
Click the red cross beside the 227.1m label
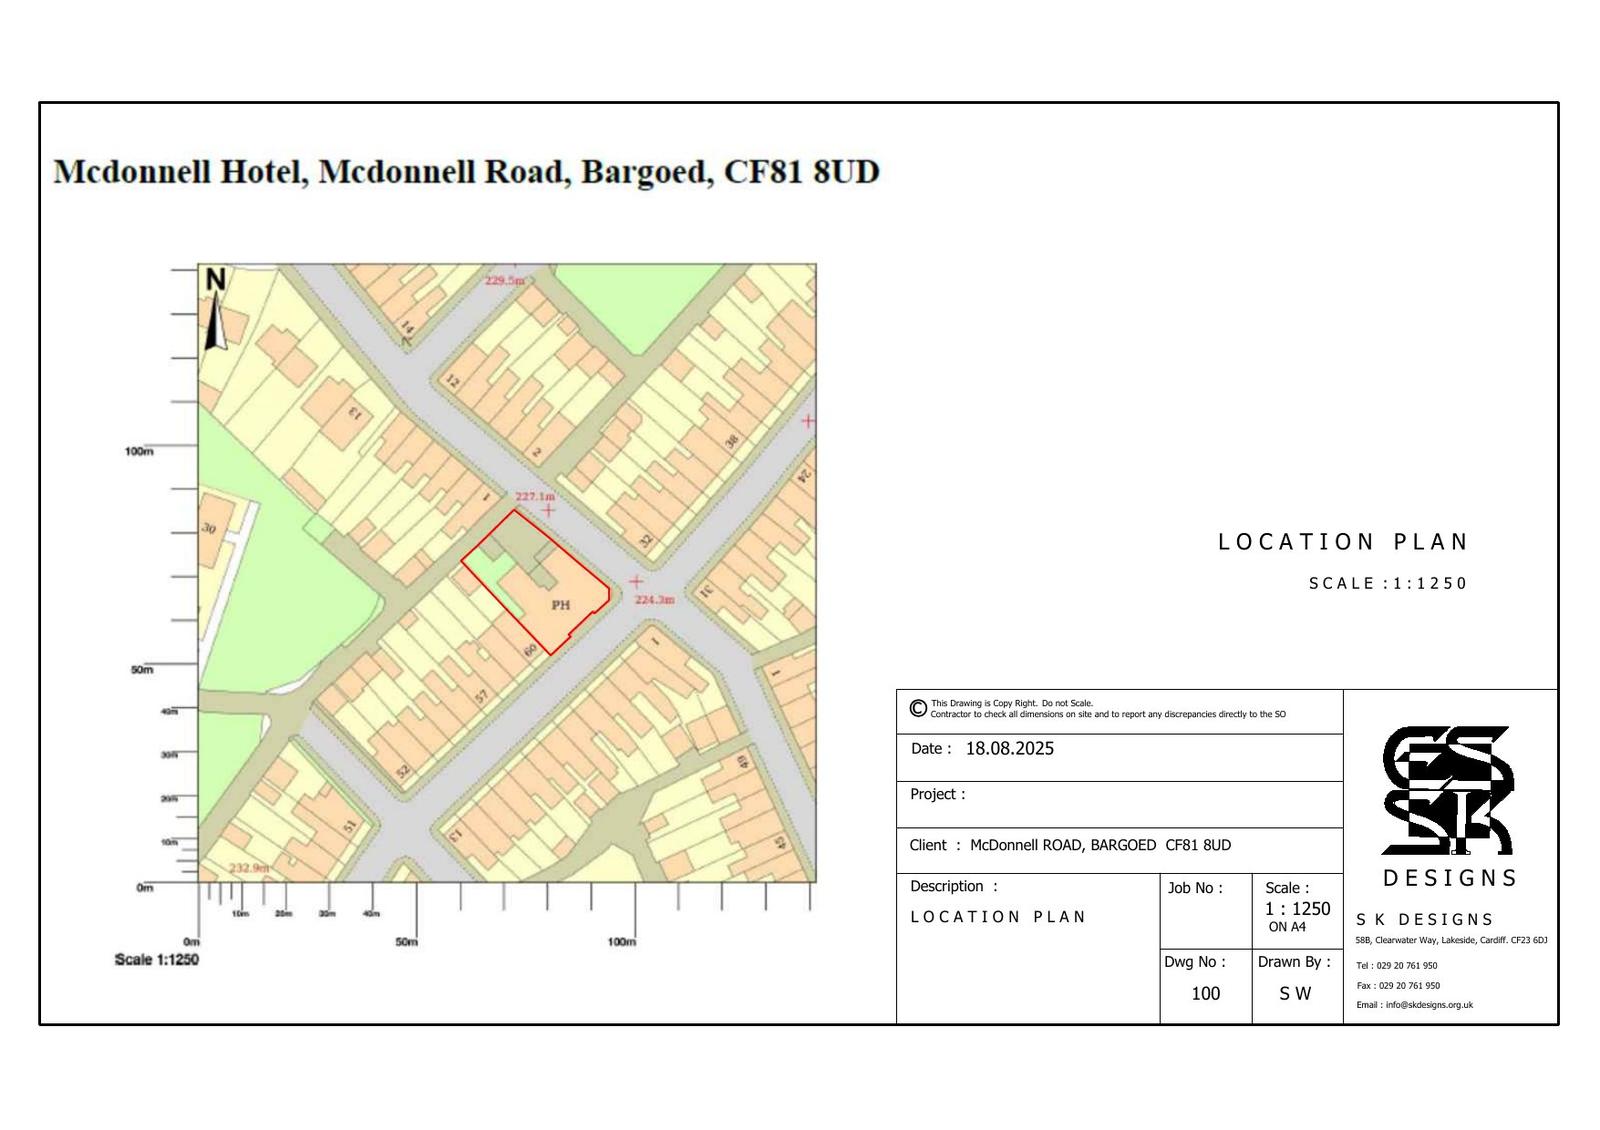coord(548,511)
